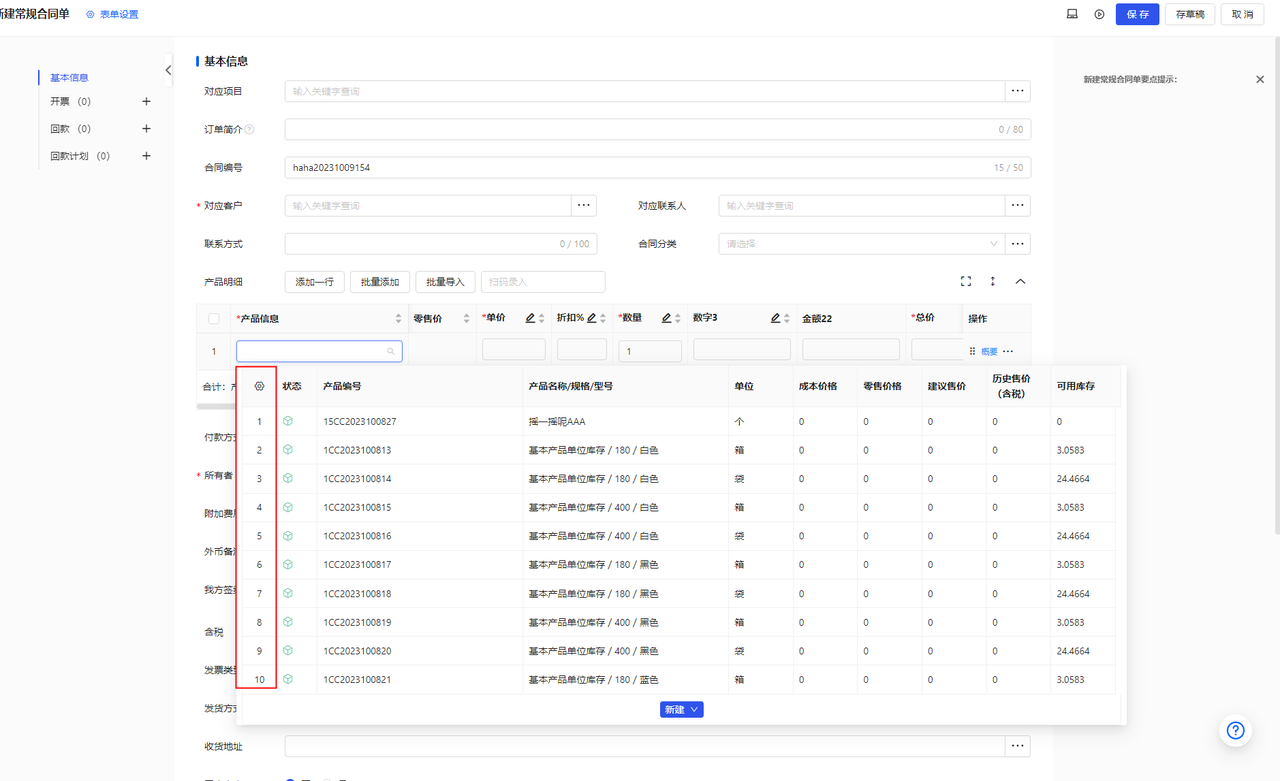Expand the 新建 dropdown button below product list

click(x=682, y=709)
